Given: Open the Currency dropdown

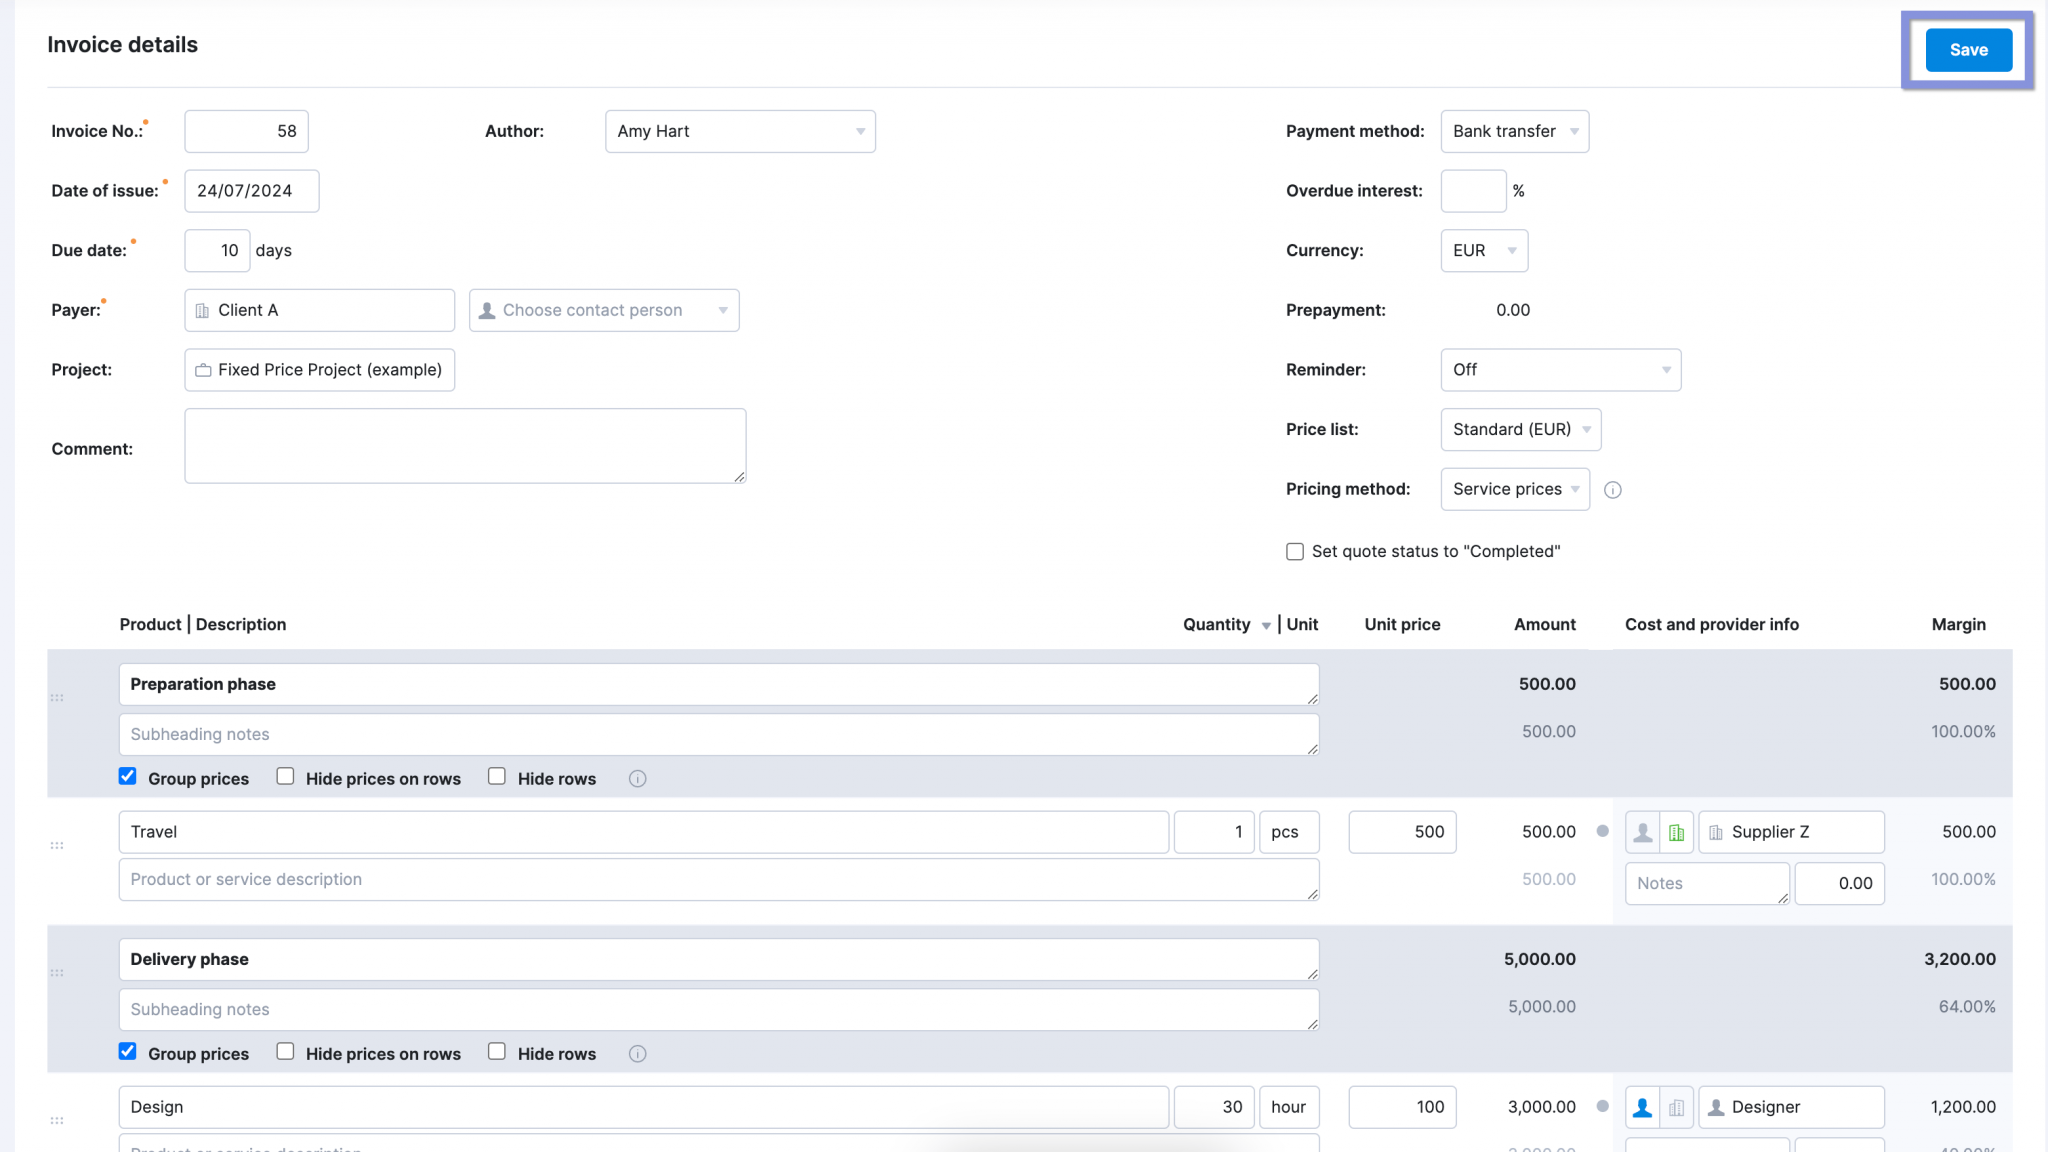Looking at the screenshot, I should 1483,250.
